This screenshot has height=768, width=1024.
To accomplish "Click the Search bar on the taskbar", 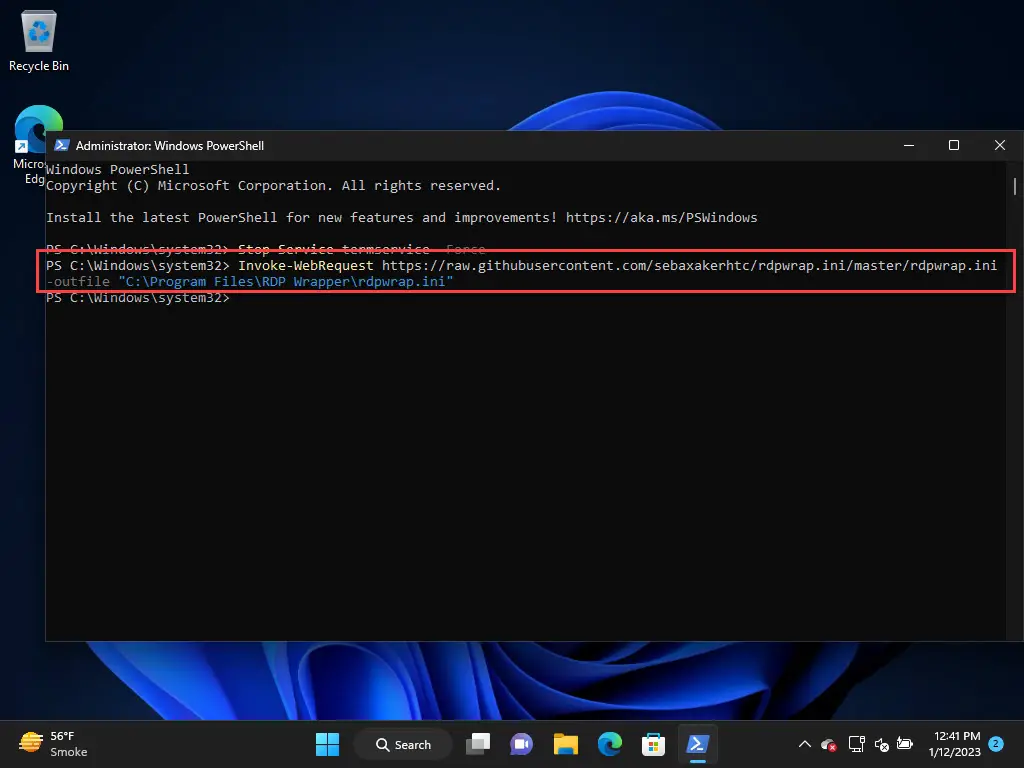I will point(403,744).
